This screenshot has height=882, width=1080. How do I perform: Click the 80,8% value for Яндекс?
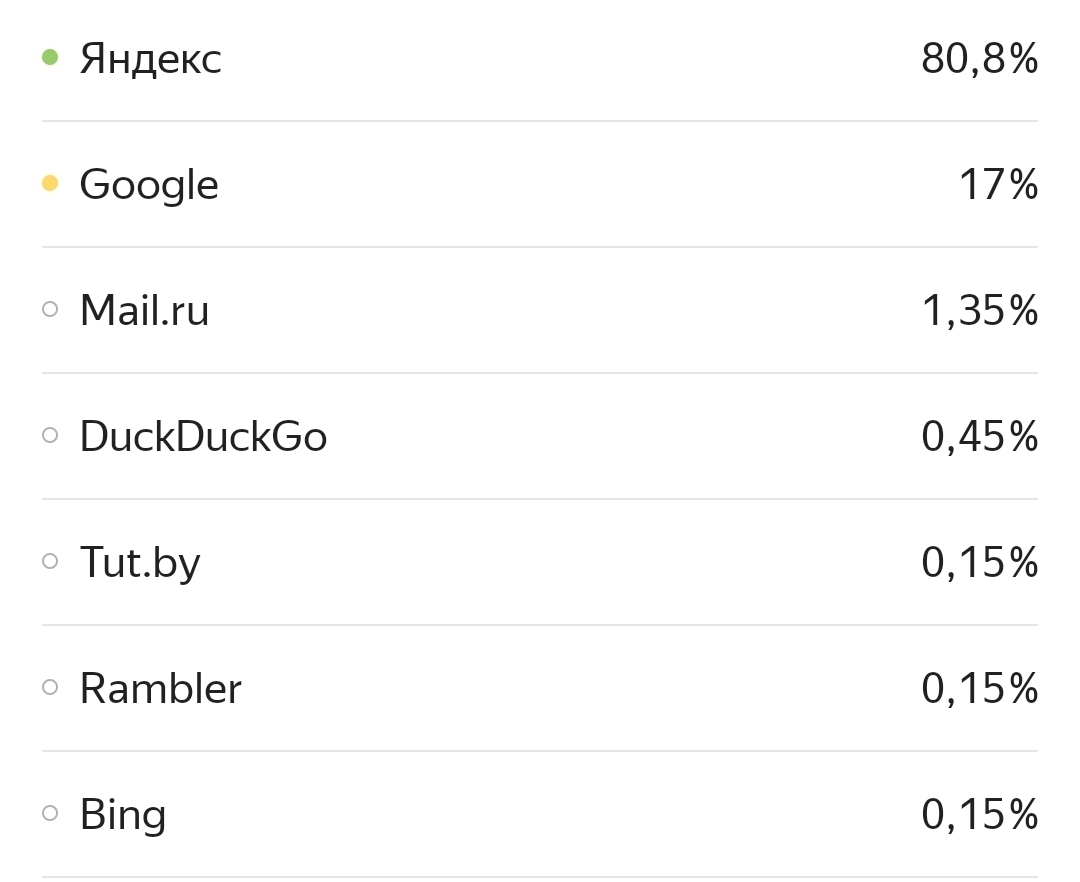click(x=980, y=60)
